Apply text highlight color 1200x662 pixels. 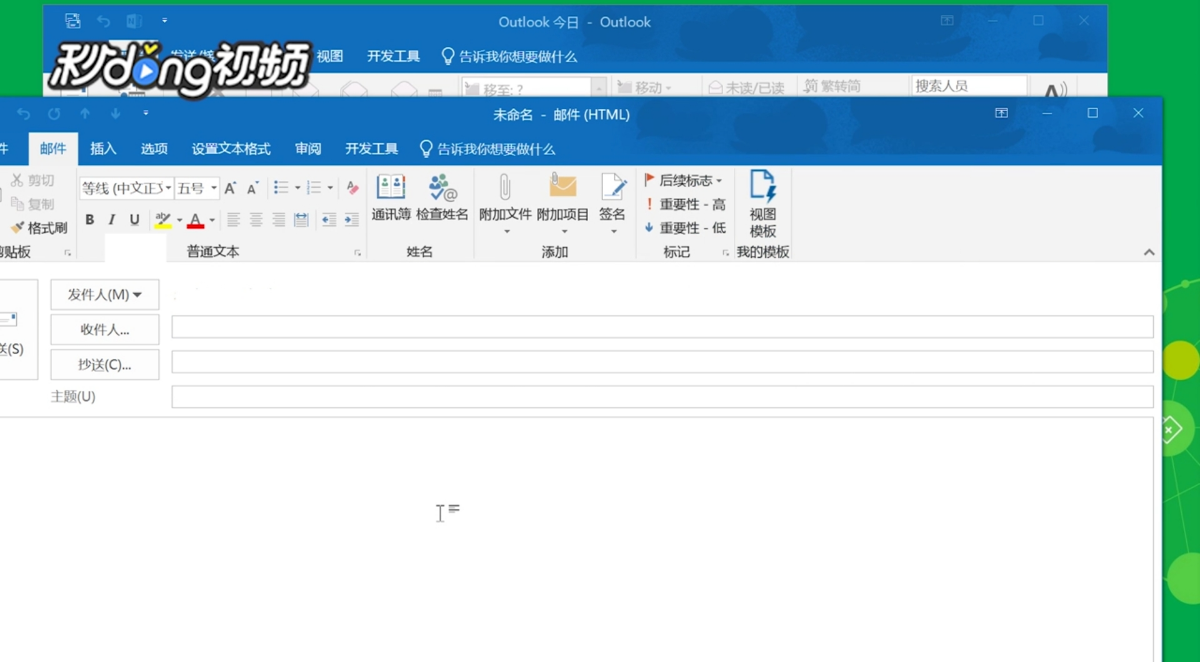163,220
